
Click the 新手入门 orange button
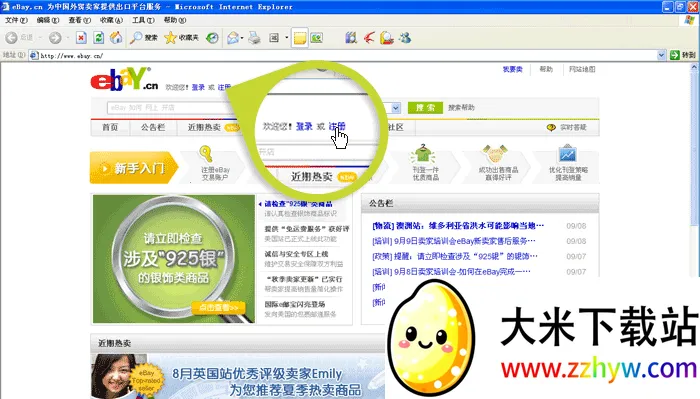point(134,168)
